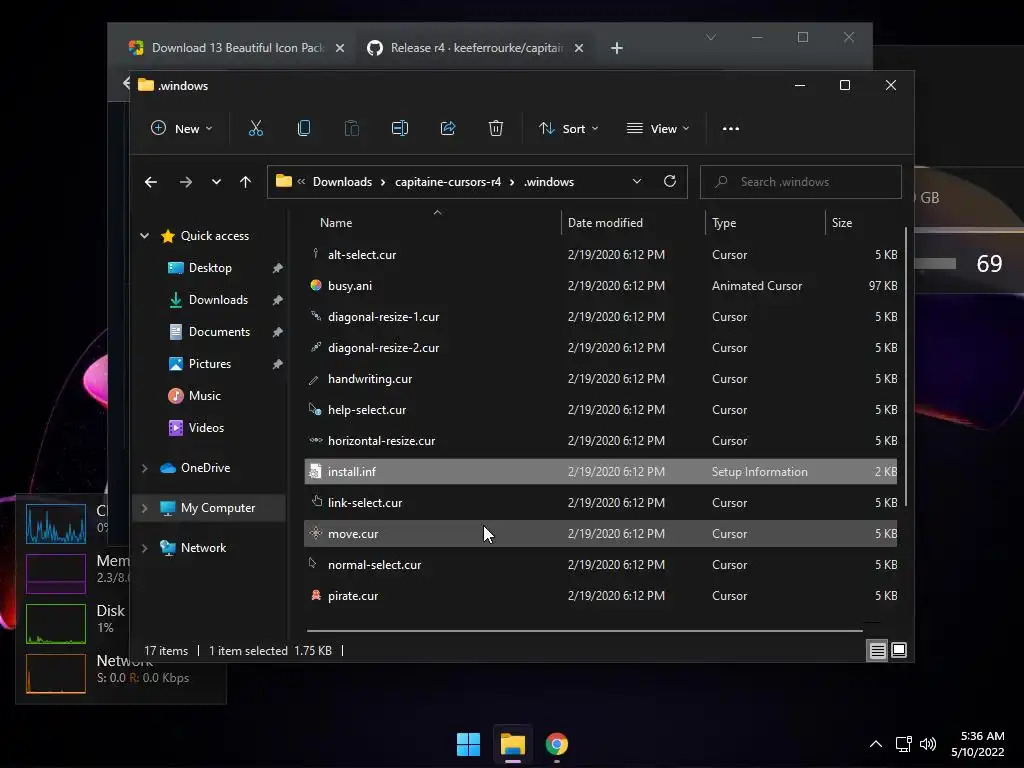Expand the Network tree node
The image size is (1024, 768).
pos(145,548)
